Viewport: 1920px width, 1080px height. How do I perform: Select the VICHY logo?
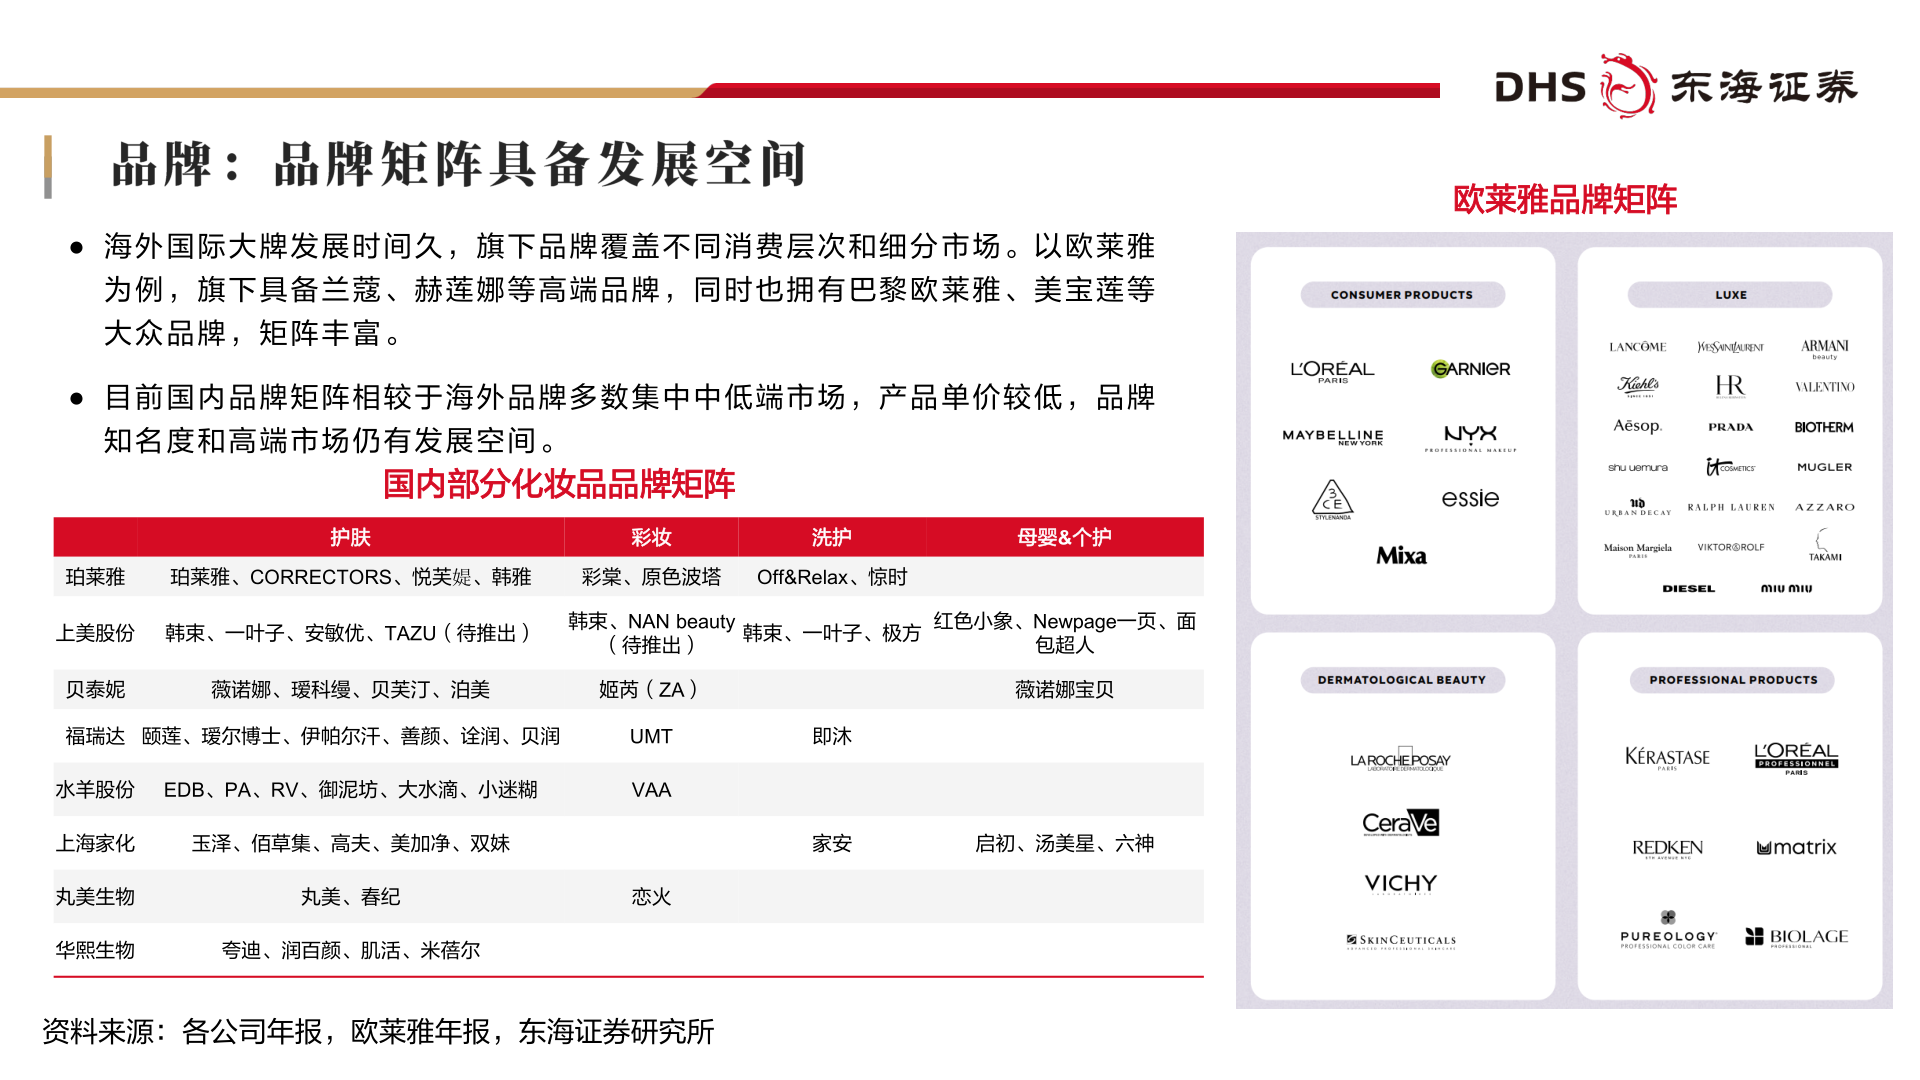click(x=1401, y=883)
